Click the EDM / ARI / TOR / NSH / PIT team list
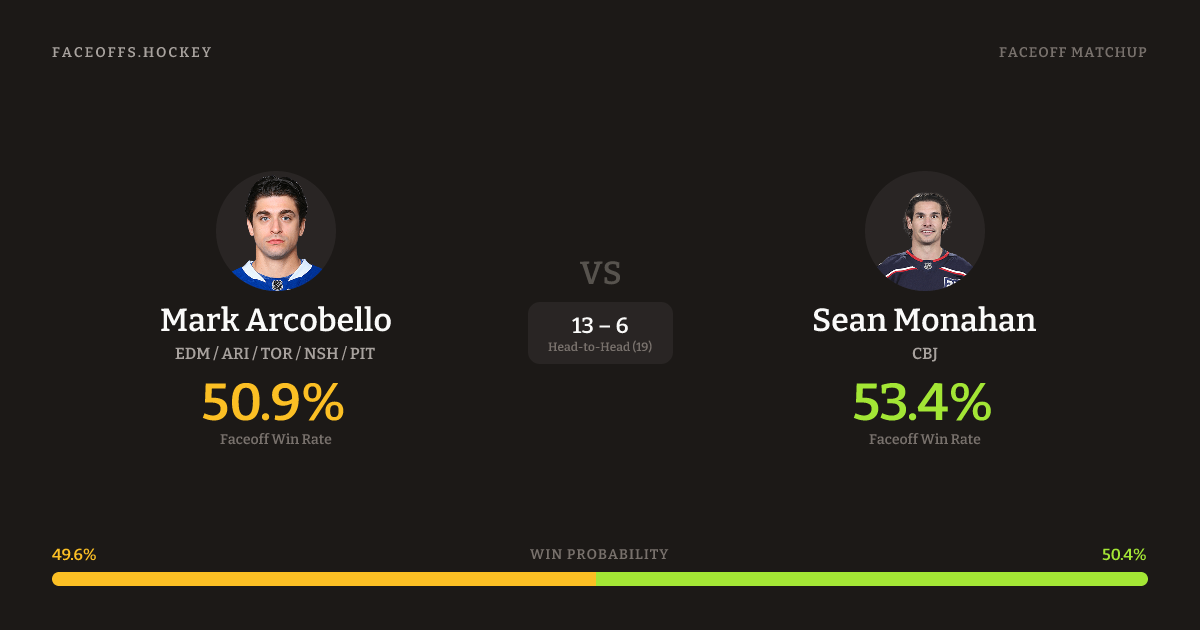Image resolution: width=1200 pixels, height=630 pixels. pyautogui.click(x=276, y=353)
